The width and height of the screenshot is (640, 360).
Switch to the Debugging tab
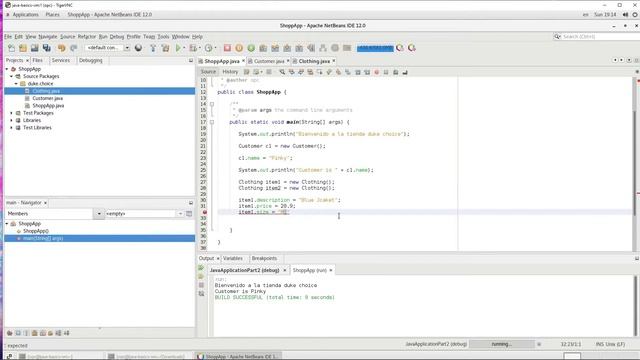point(91,60)
